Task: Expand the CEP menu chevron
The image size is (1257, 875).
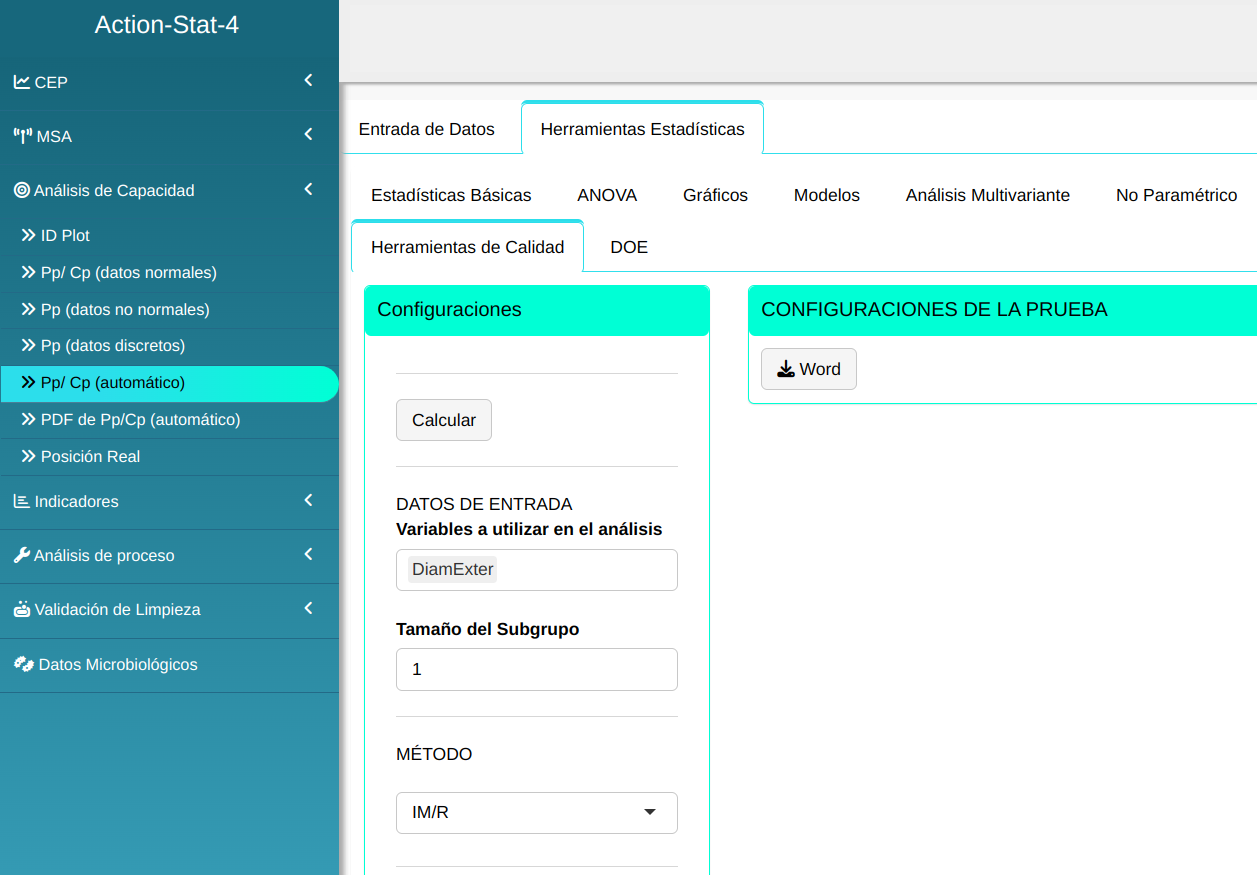Action: click(x=308, y=80)
